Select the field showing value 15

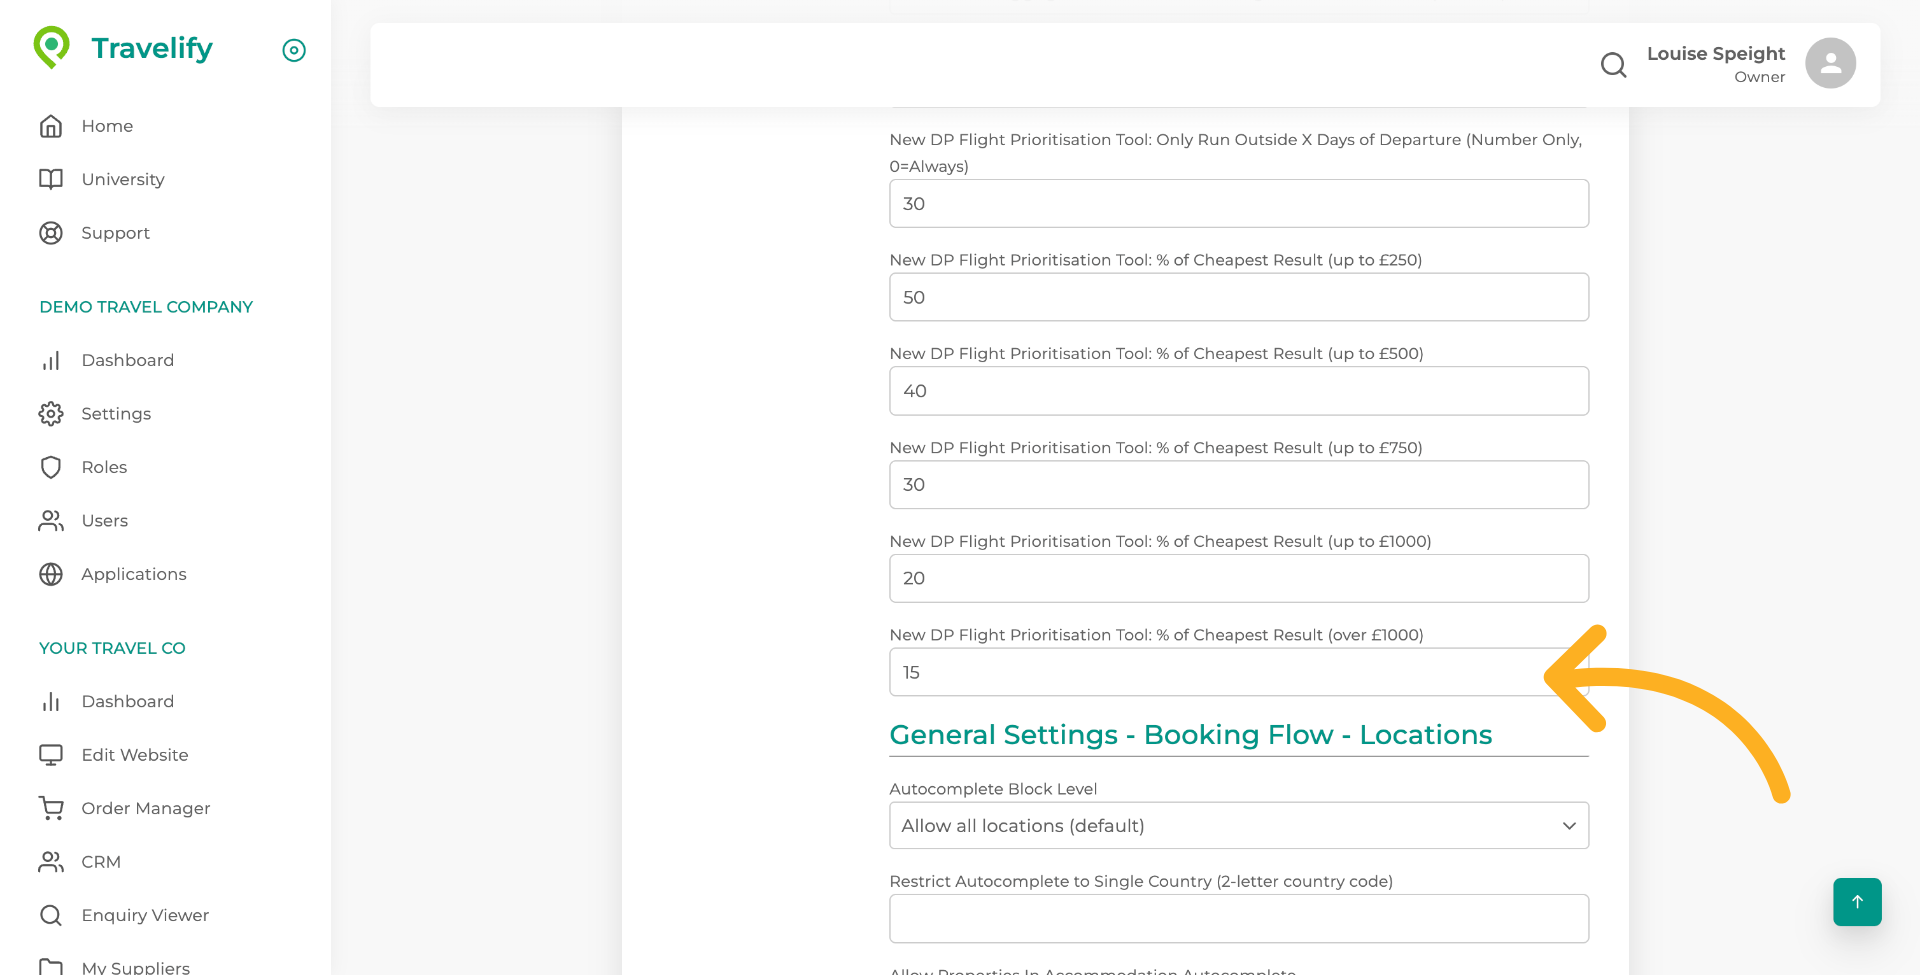[1238, 672]
